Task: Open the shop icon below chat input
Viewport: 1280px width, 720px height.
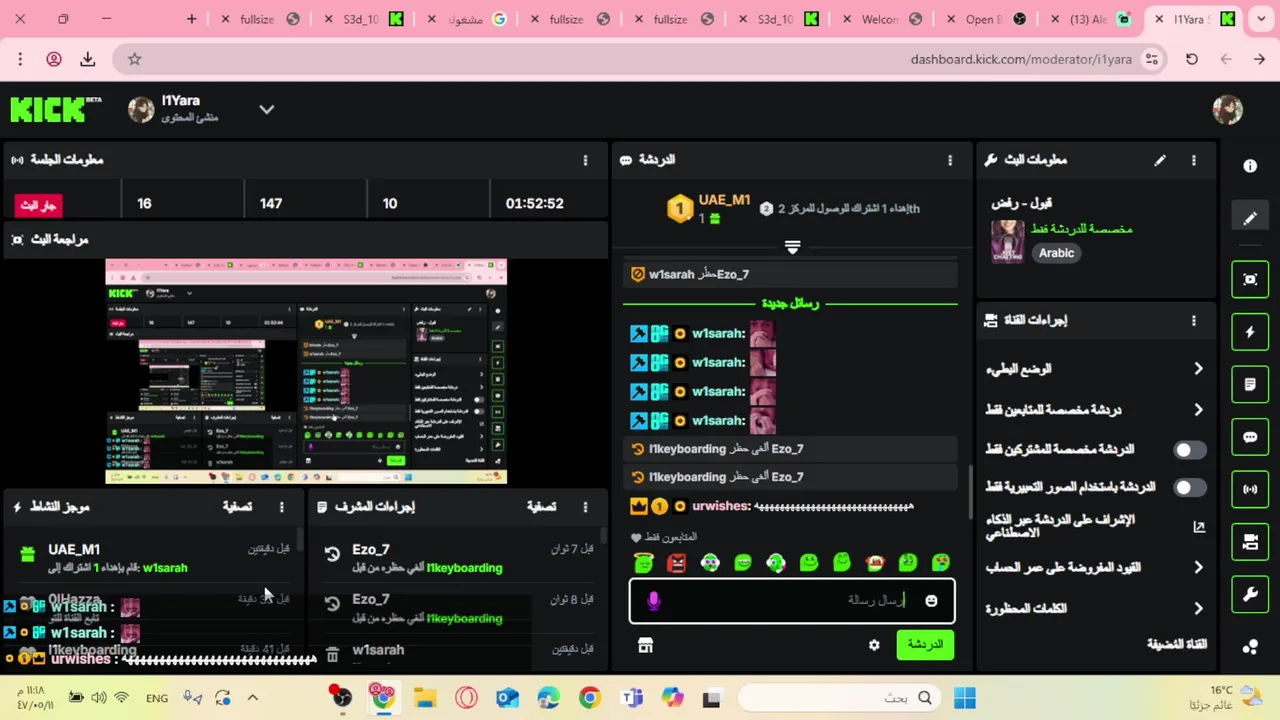Action: (645, 646)
